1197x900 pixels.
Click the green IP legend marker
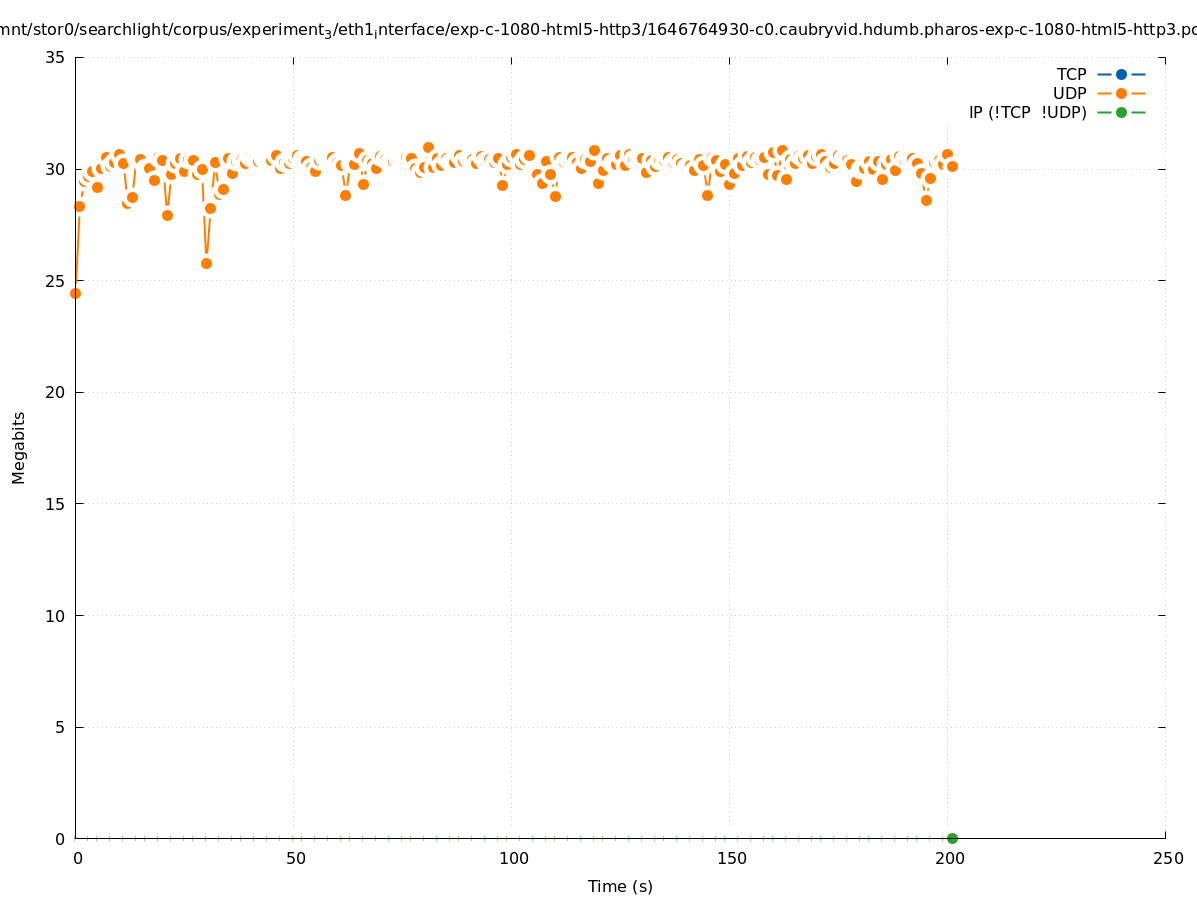1121,112
